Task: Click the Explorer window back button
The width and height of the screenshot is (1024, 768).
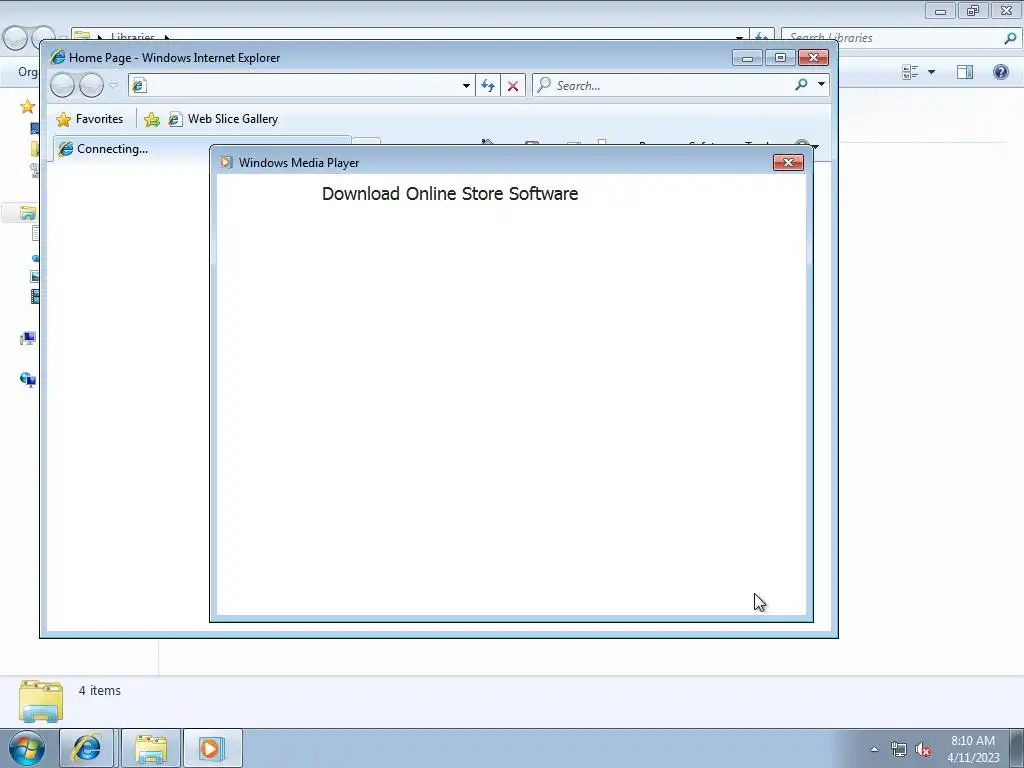Action: [x=14, y=38]
